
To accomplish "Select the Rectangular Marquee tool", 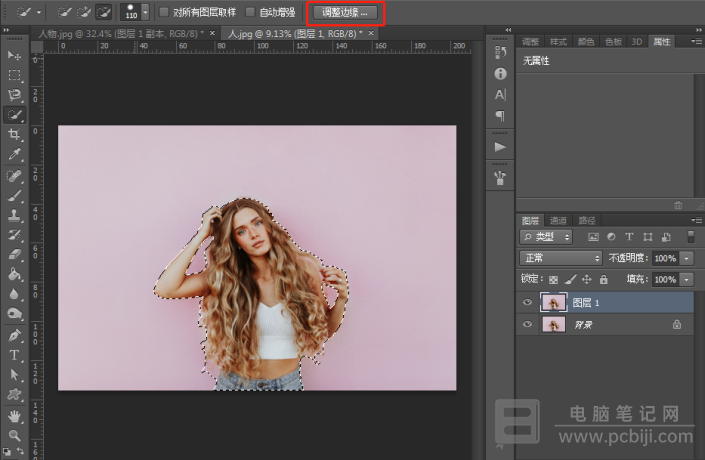I will (x=14, y=75).
